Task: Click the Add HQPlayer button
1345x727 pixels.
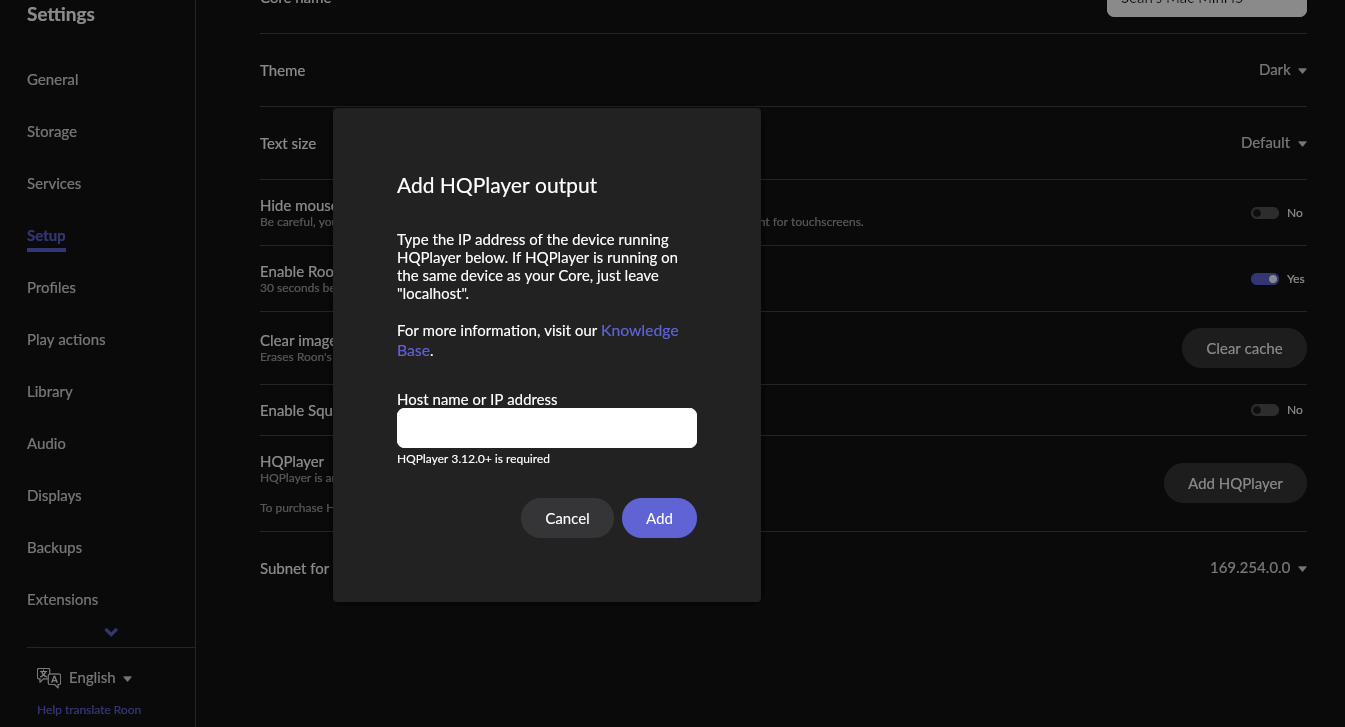Action: (1235, 483)
